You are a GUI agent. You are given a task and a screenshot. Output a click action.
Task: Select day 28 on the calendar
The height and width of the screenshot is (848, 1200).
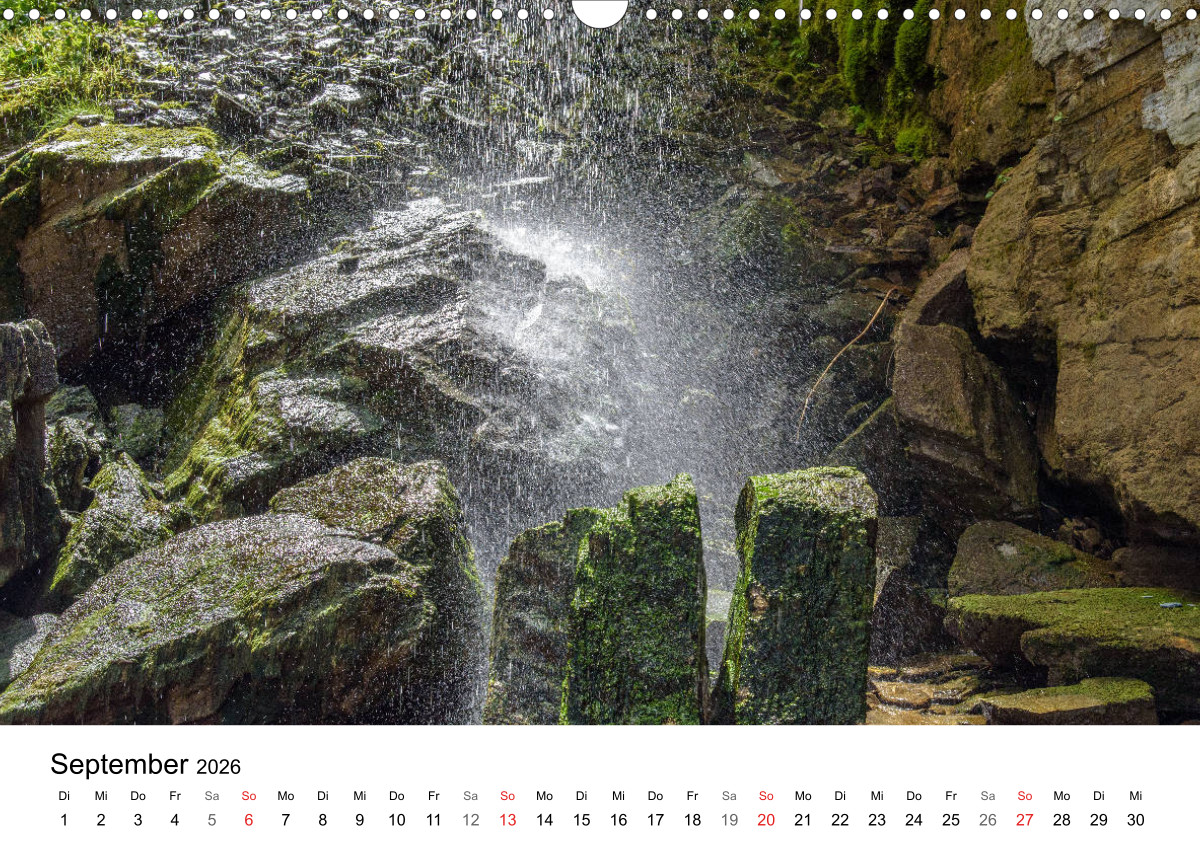click(x=1062, y=820)
